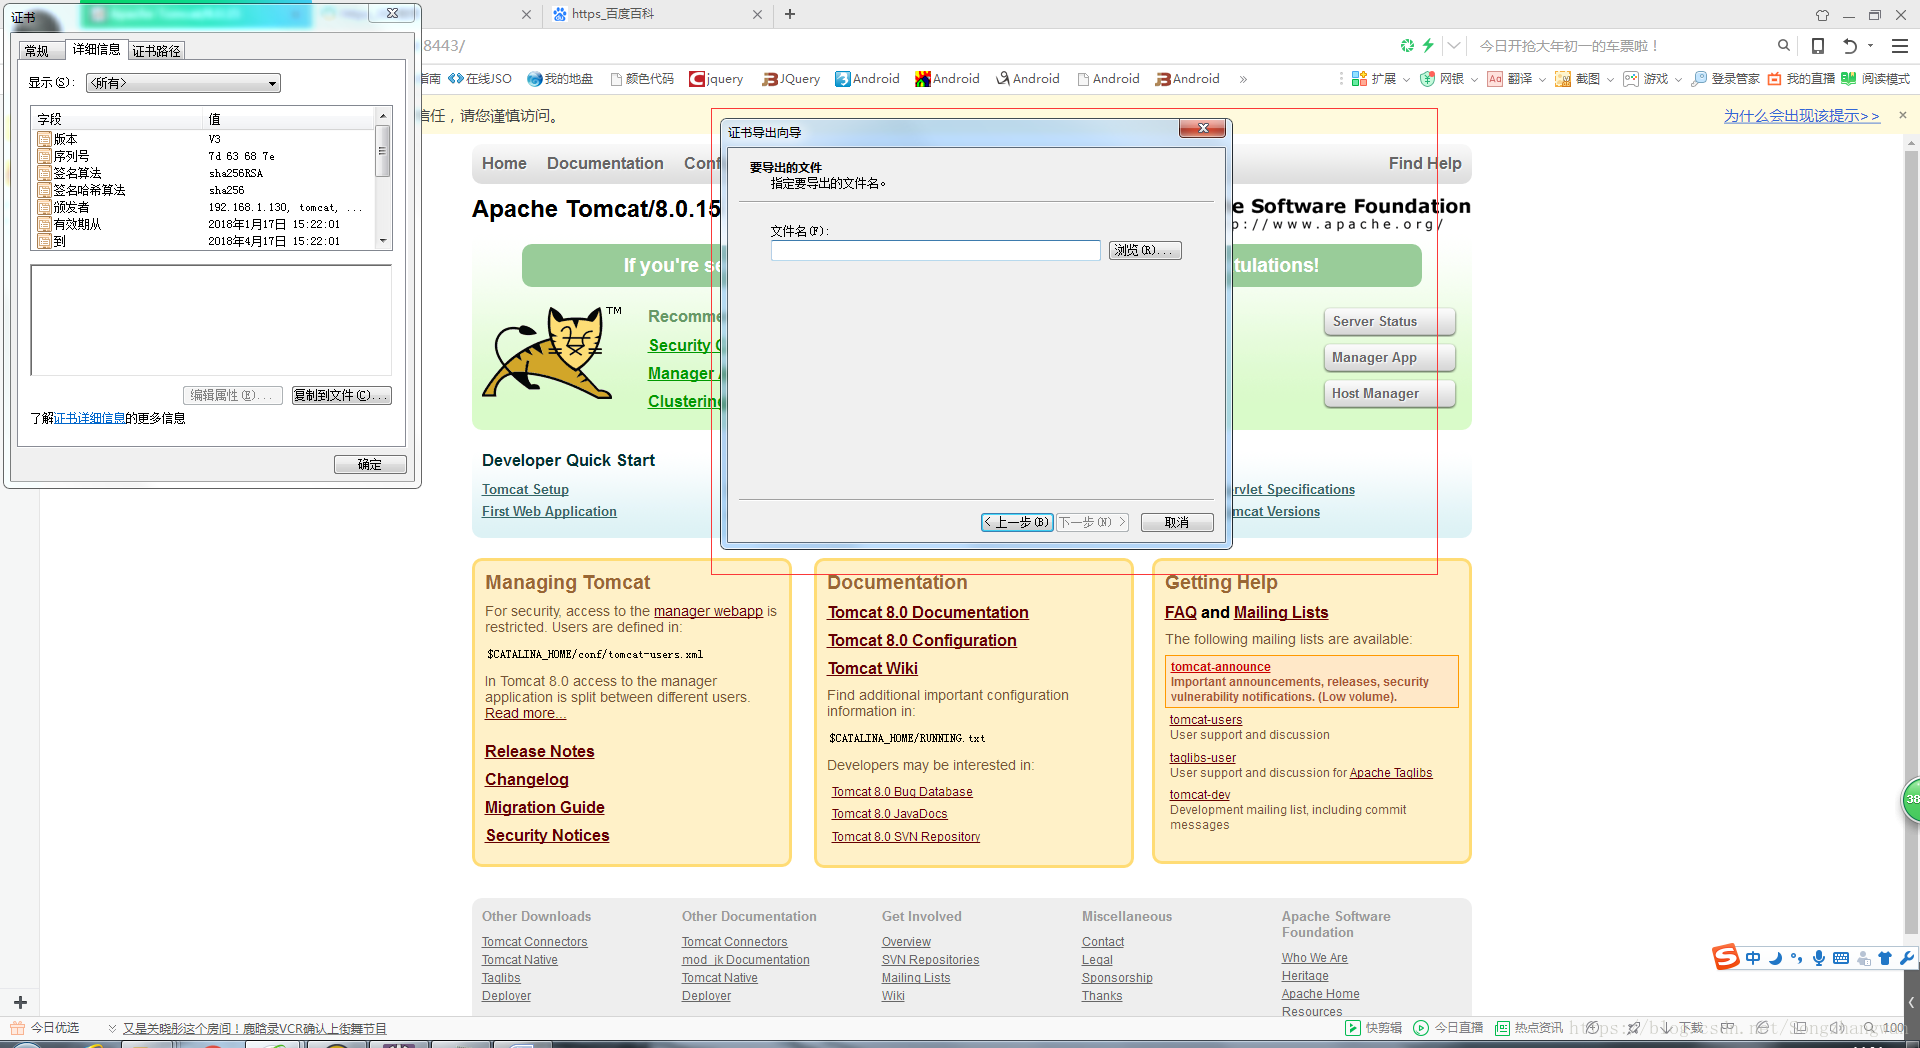Click the 截图 screenshot tool icon
Image resolution: width=1920 pixels, height=1048 pixels.
(x=1563, y=79)
